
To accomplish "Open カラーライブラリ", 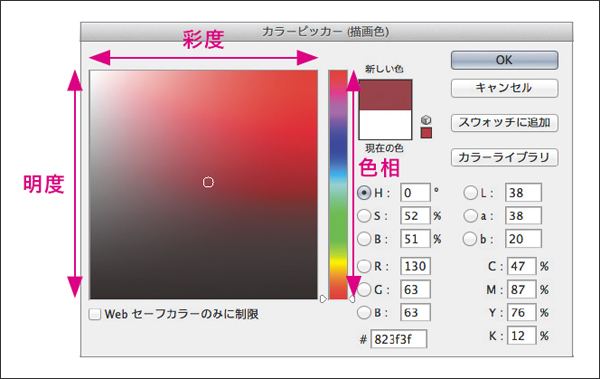I will pyautogui.click(x=504, y=157).
